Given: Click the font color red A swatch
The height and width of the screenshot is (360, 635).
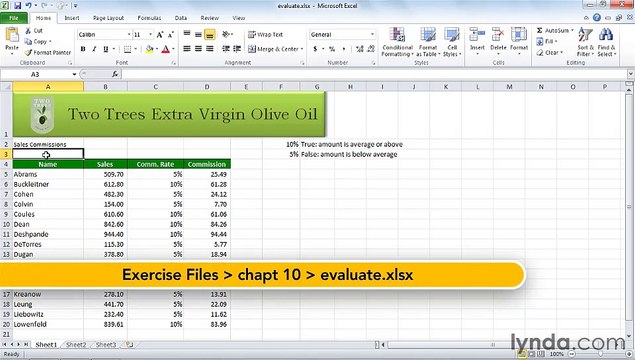Looking at the screenshot, I should pos(166,49).
